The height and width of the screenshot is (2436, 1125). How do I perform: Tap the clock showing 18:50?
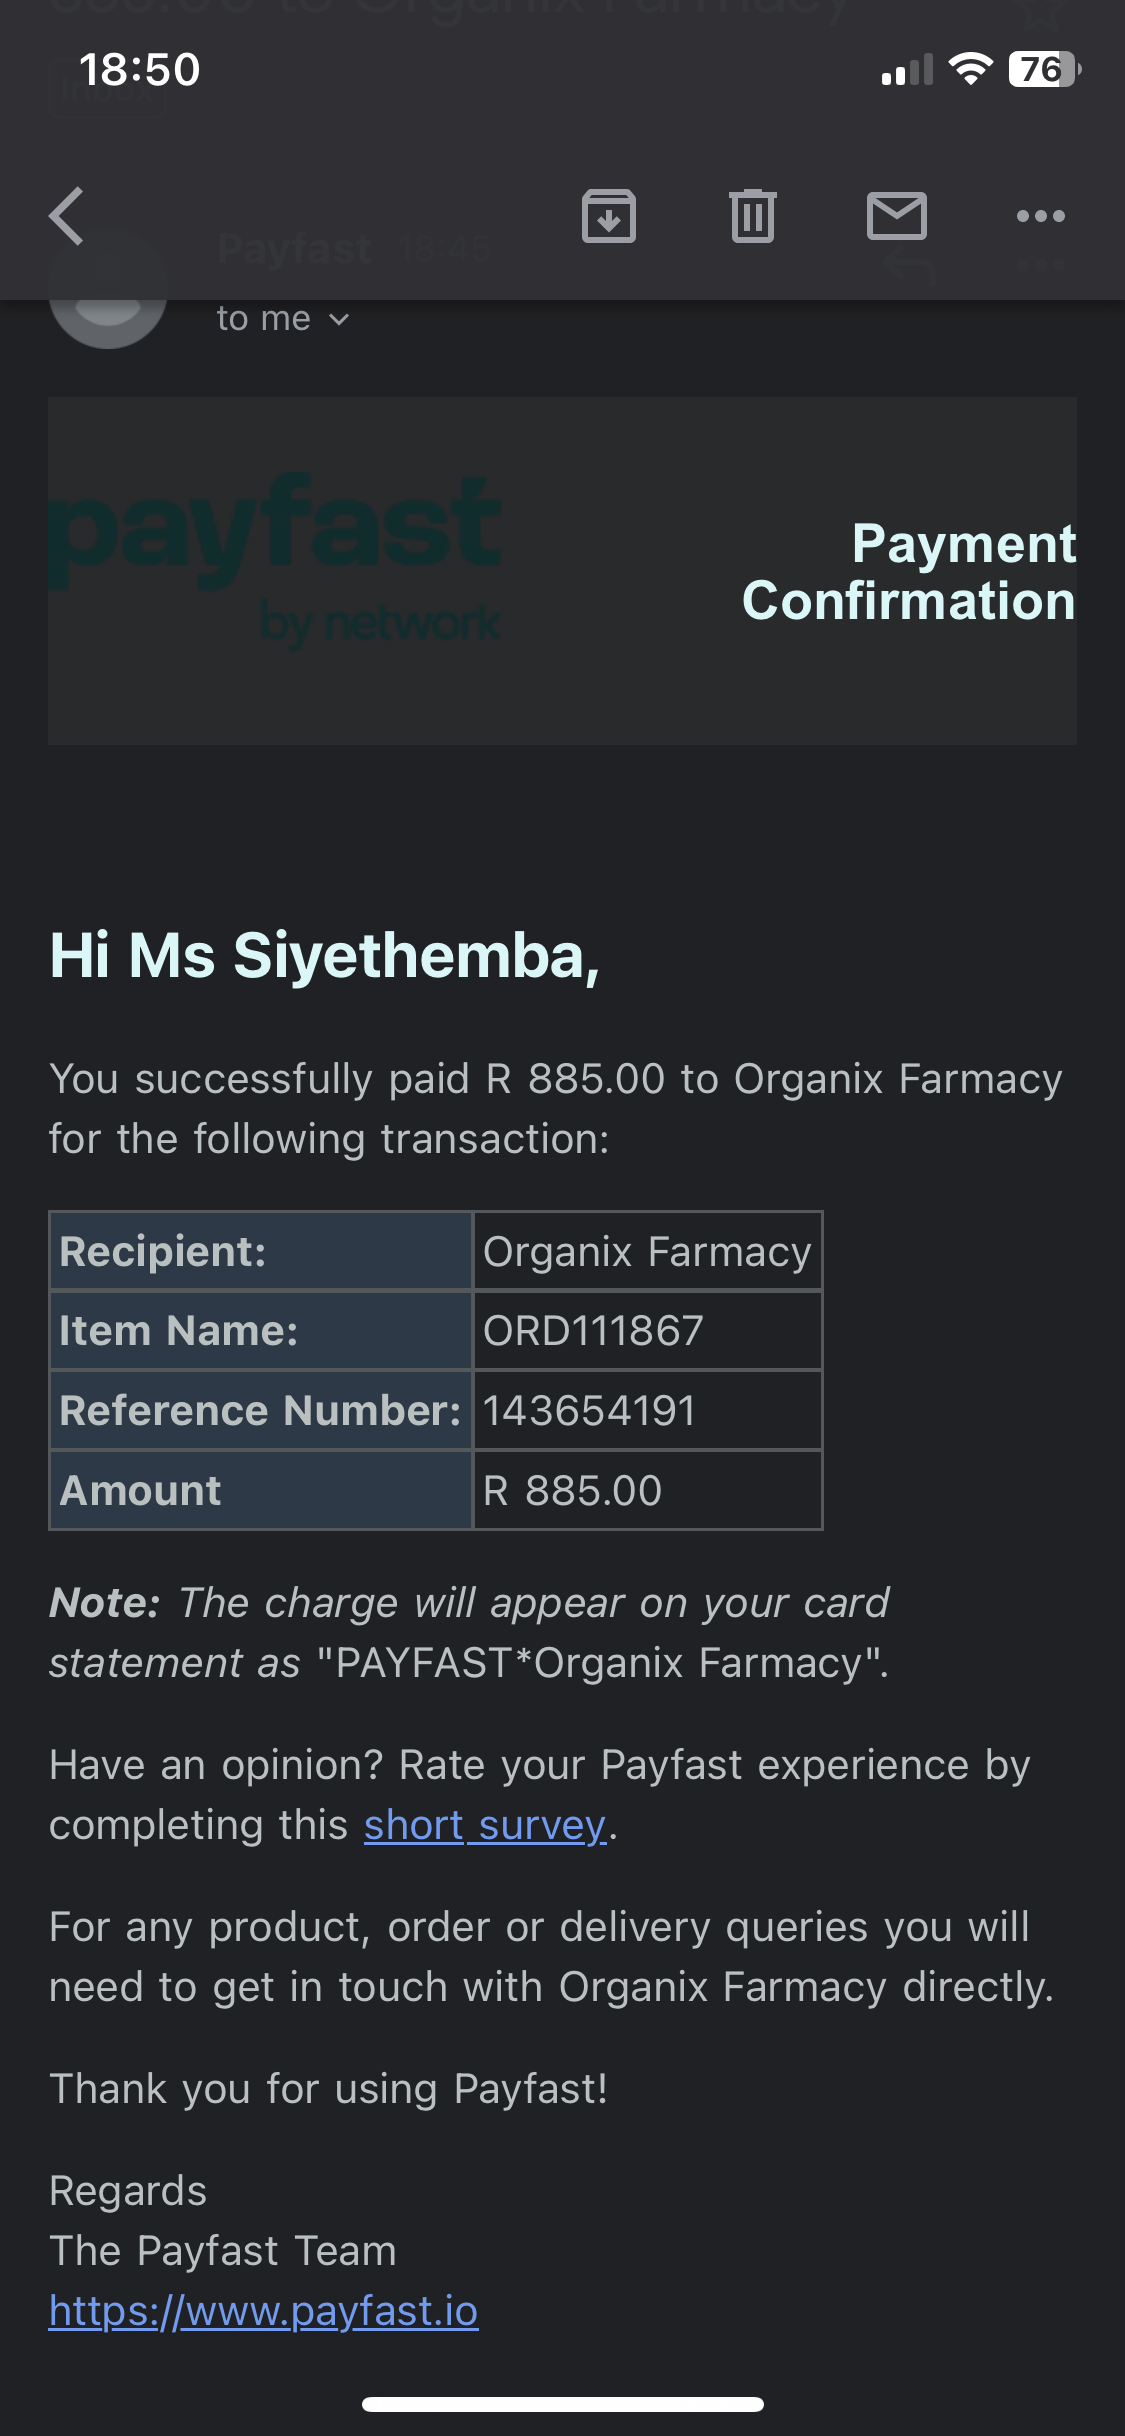coord(139,70)
